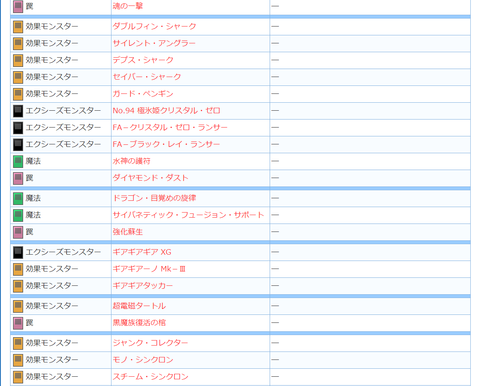Click the orange monster icon in ジャンク・コレクター row
The image size is (480, 386).
pos(18,343)
